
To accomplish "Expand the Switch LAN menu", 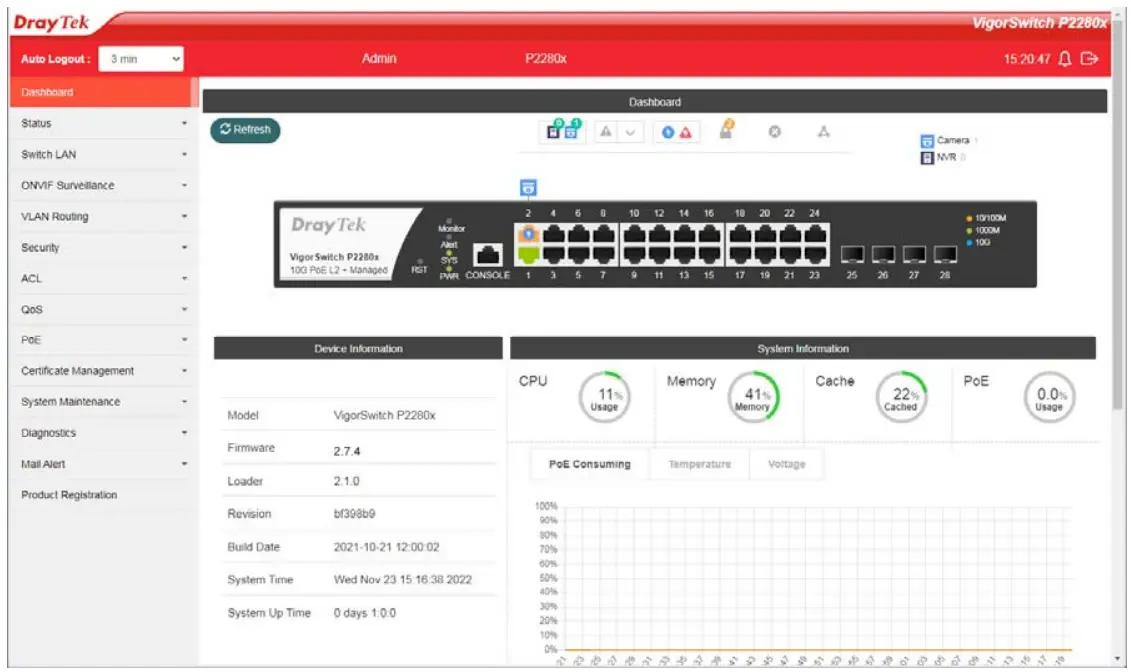I will 104,154.
